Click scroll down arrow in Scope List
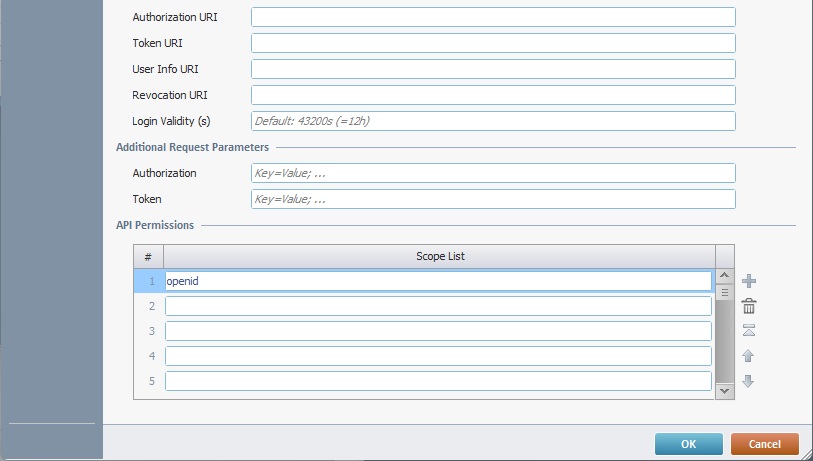 coord(724,392)
